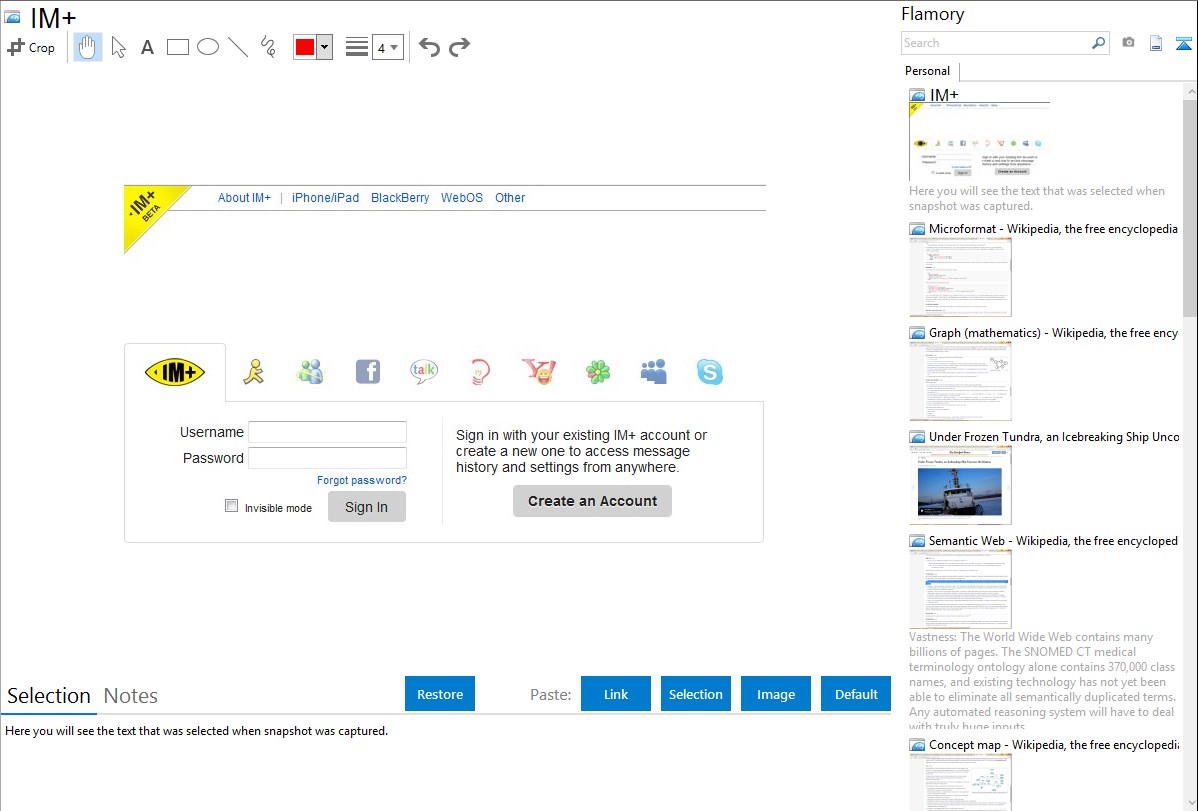Activate the hand pan tool
The height and width of the screenshot is (811, 1198).
[x=88, y=47]
